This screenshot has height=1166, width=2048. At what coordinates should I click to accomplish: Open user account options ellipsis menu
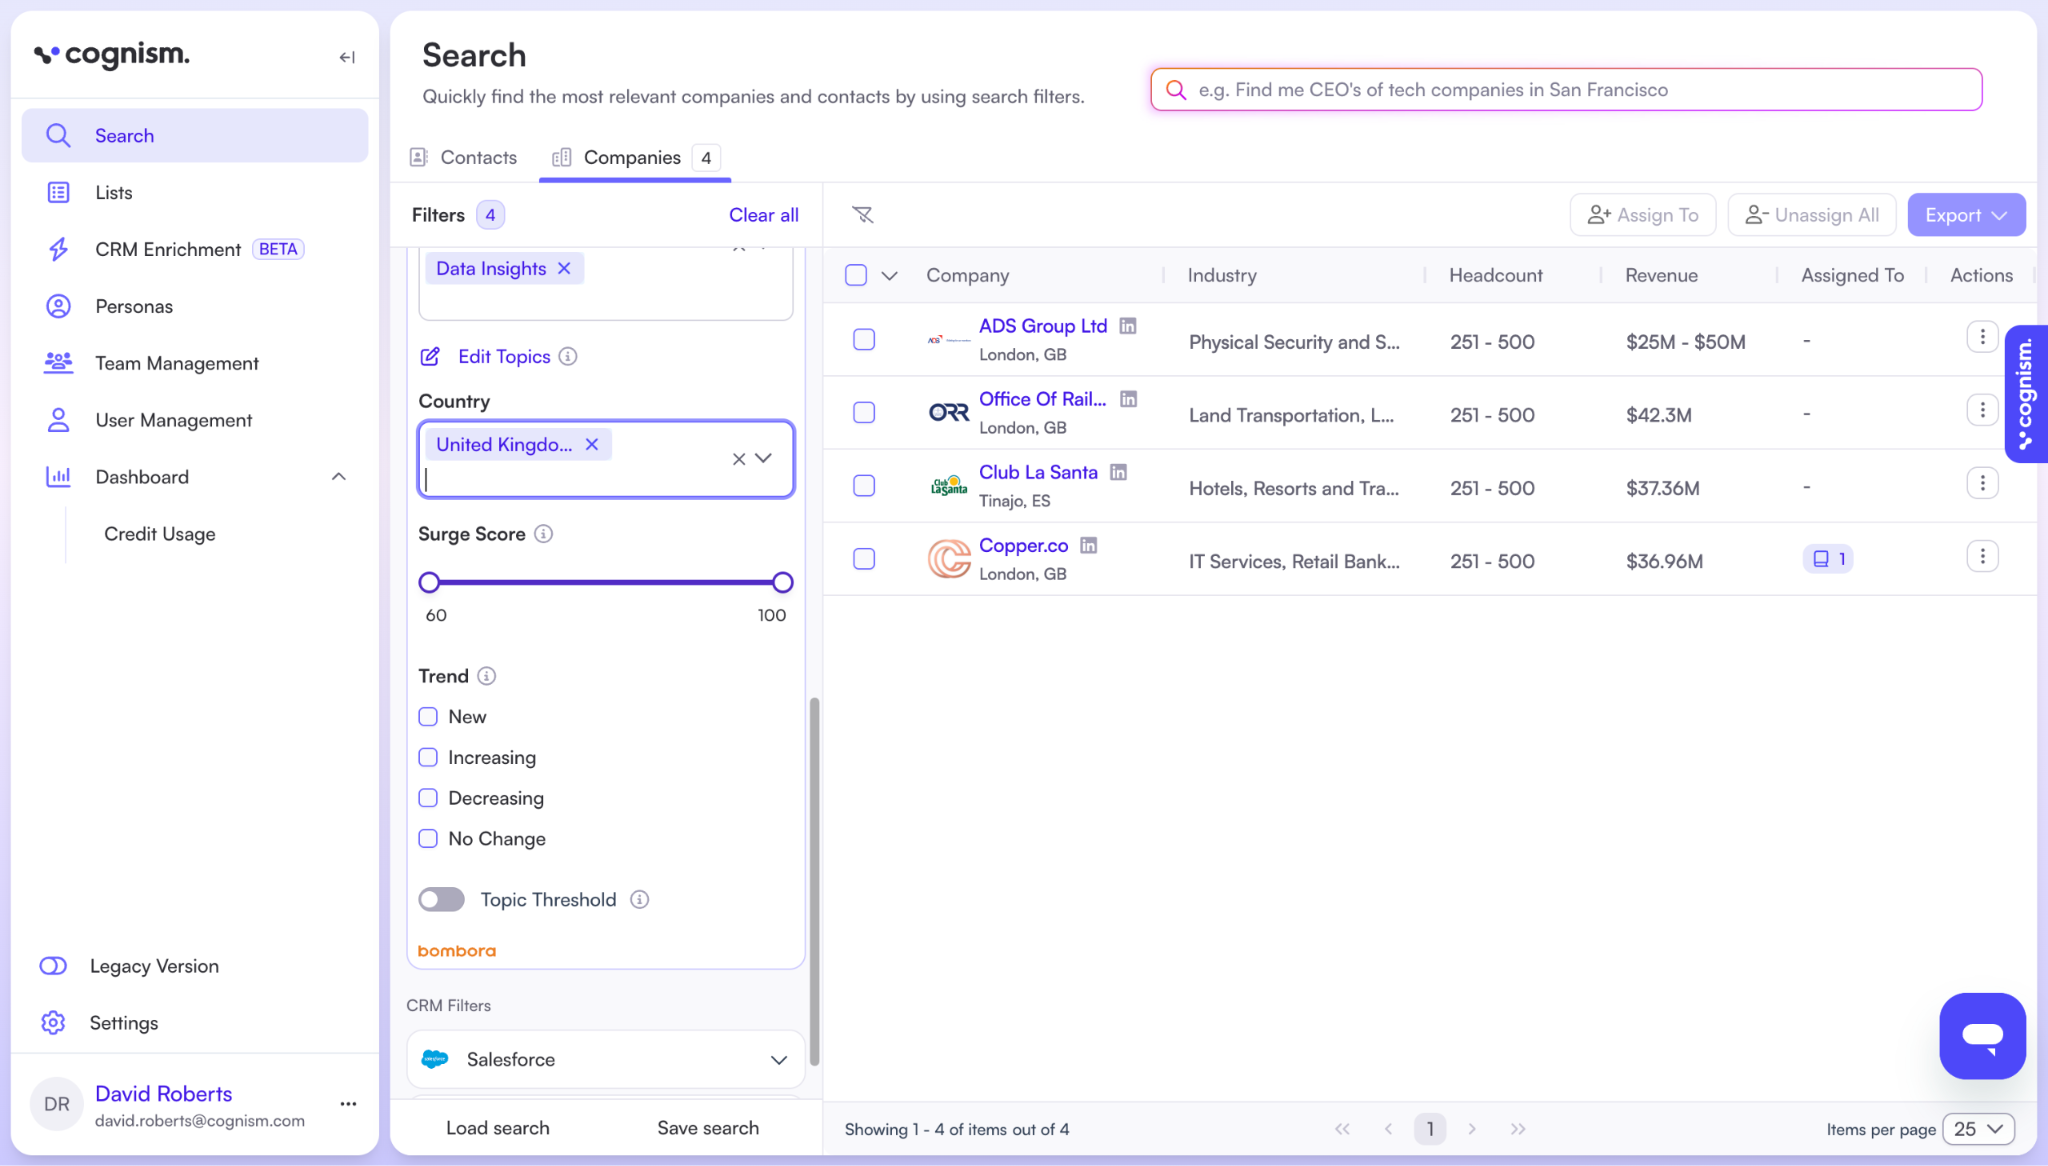(348, 1104)
